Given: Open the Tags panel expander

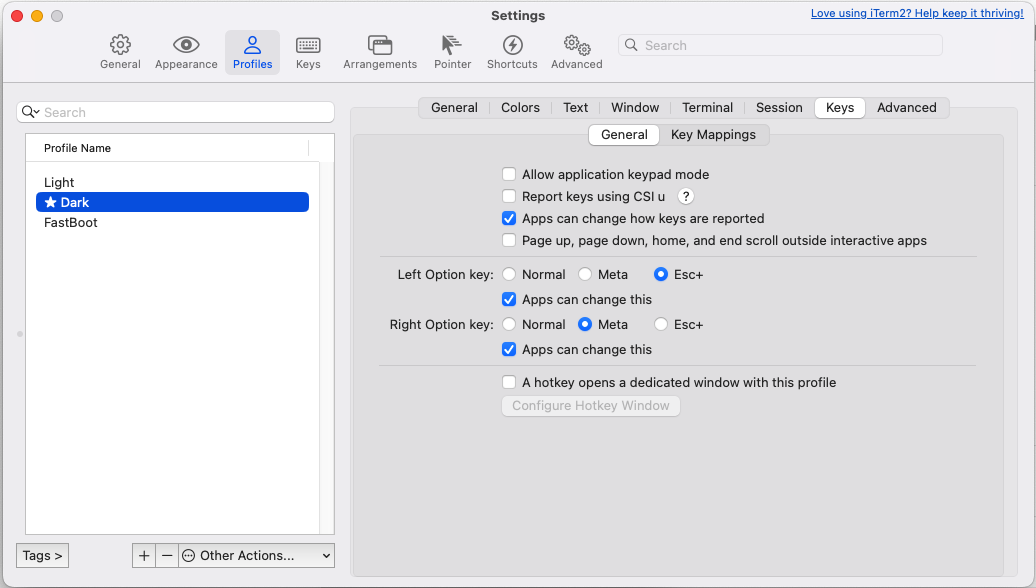Looking at the screenshot, I should pyautogui.click(x=43, y=555).
